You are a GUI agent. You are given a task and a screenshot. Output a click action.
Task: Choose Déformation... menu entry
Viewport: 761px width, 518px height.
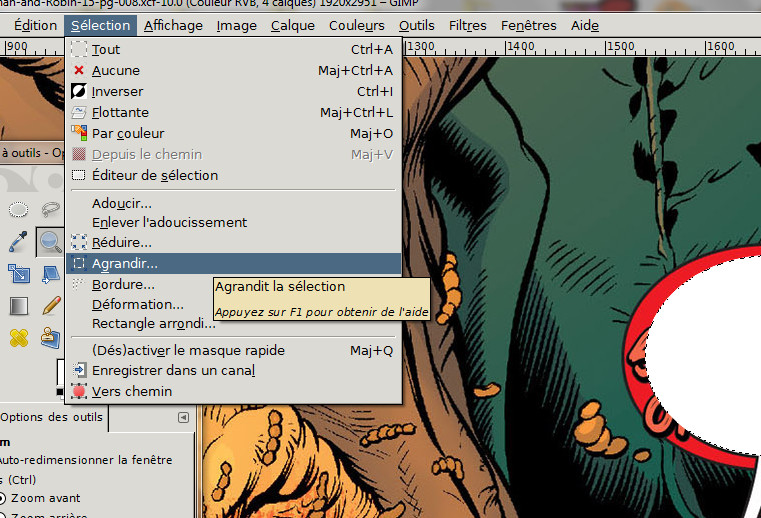pos(138,304)
